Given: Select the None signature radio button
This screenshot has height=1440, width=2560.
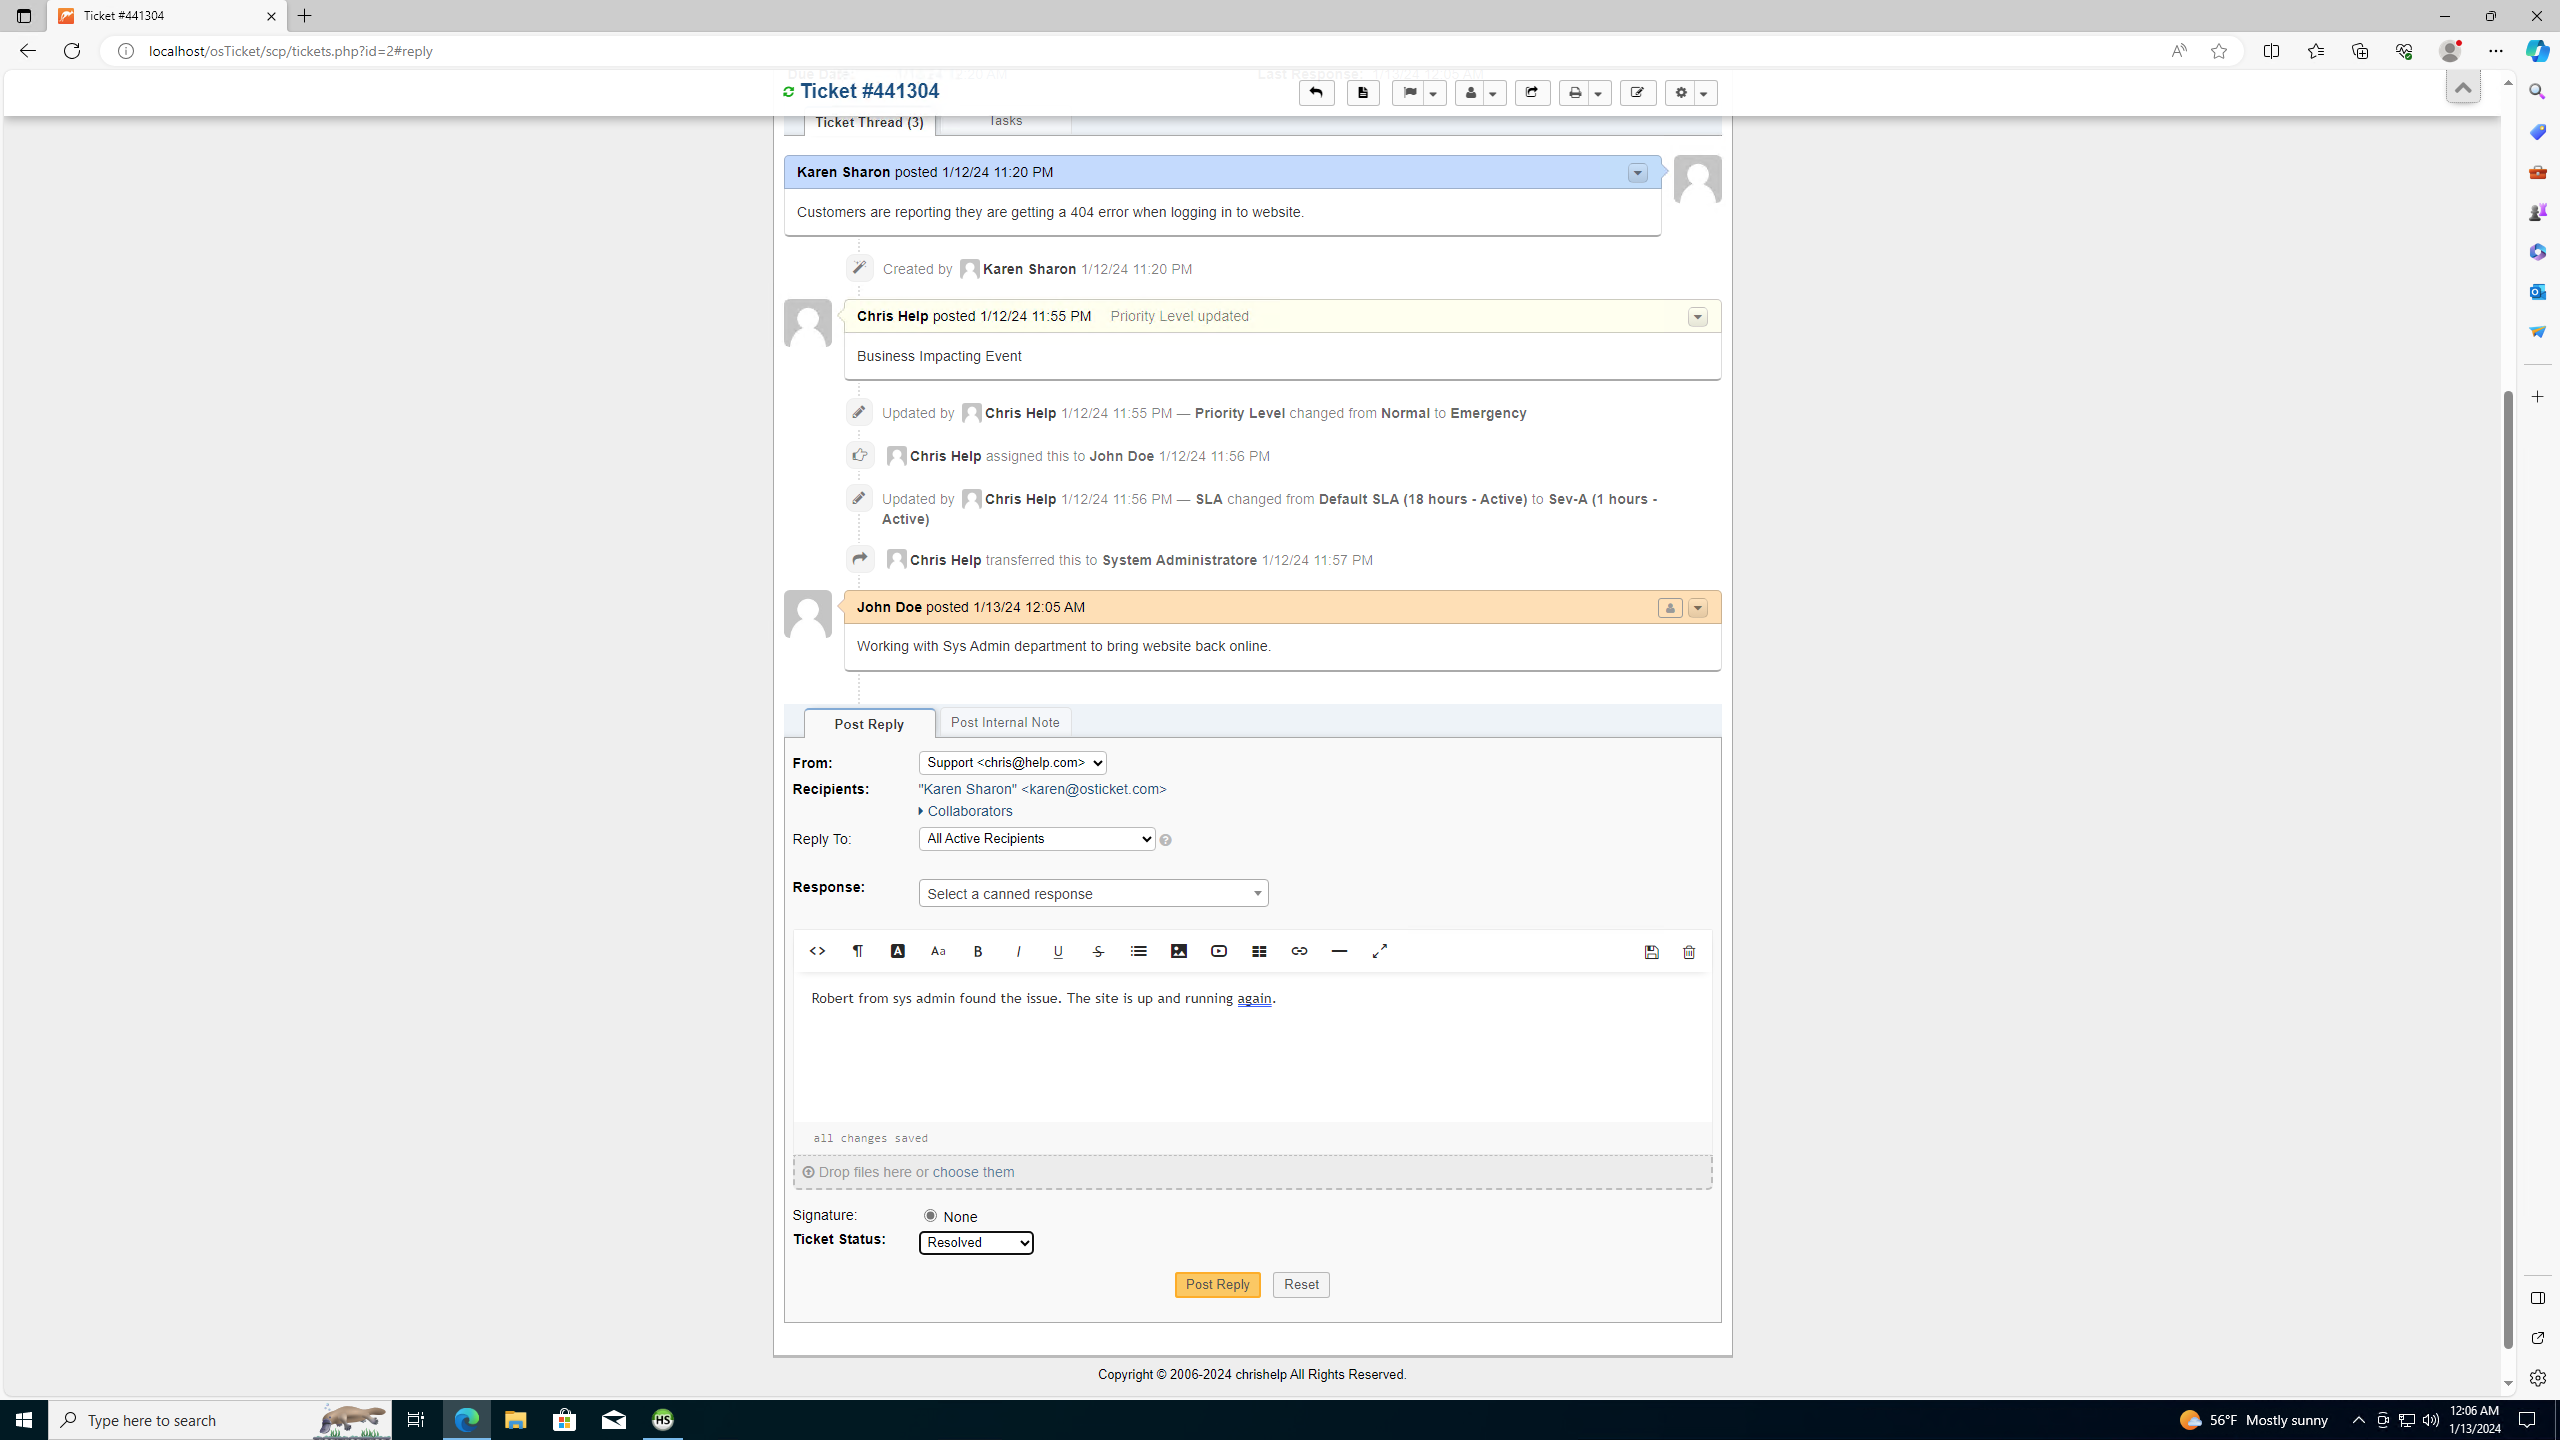Looking at the screenshot, I should point(929,1216).
